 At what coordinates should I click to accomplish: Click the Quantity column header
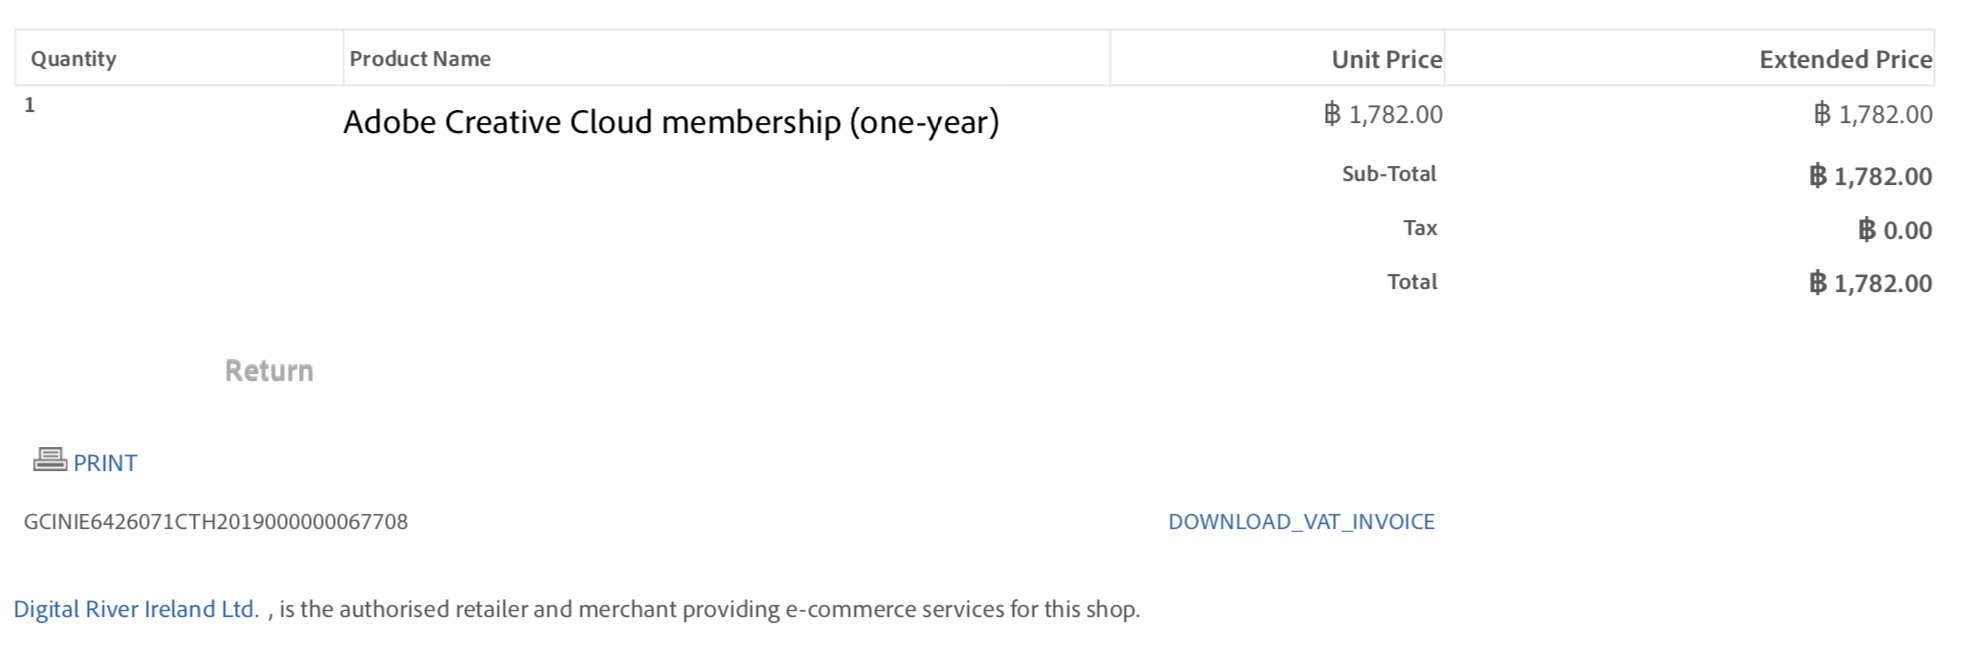pos(74,59)
